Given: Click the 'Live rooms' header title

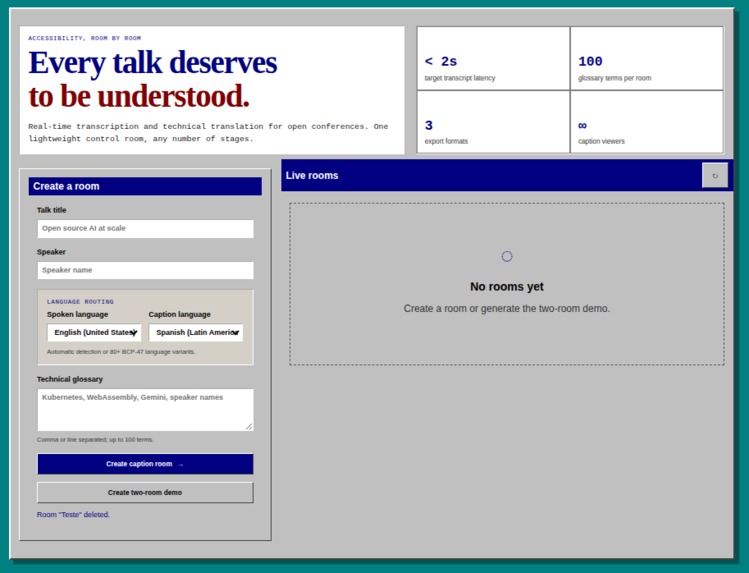Looking at the screenshot, I should pyautogui.click(x=312, y=175).
